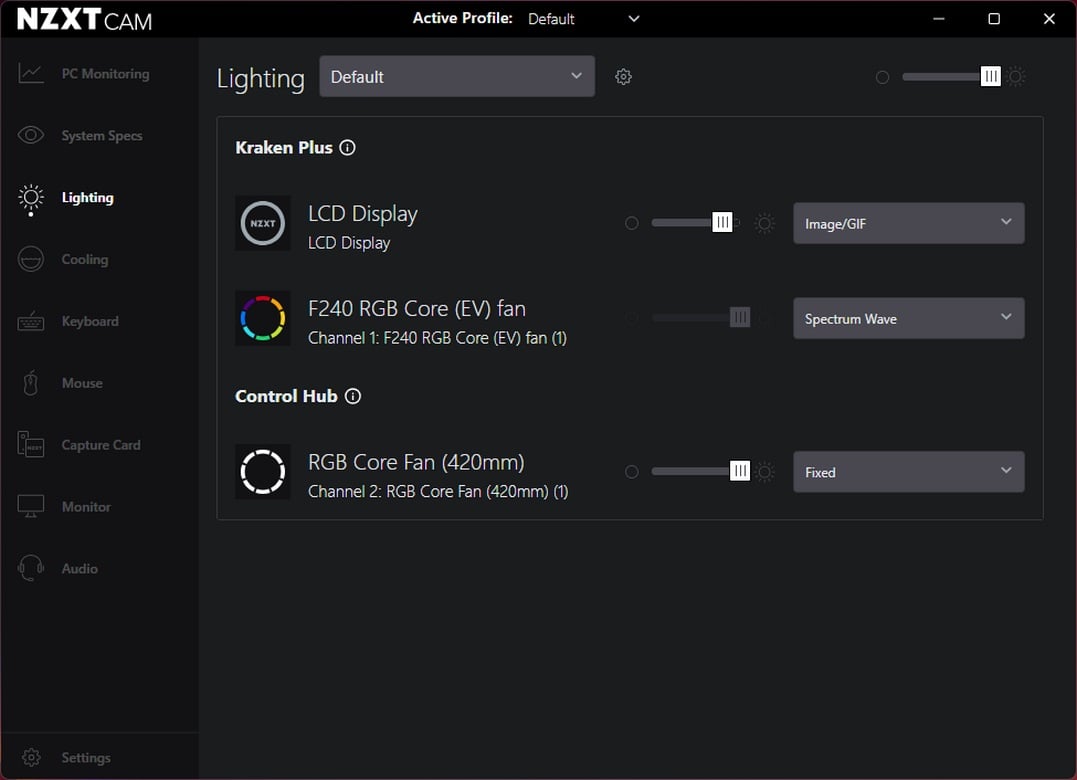
Task: Open the Fixed lighting mode dropdown
Action: click(x=909, y=472)
